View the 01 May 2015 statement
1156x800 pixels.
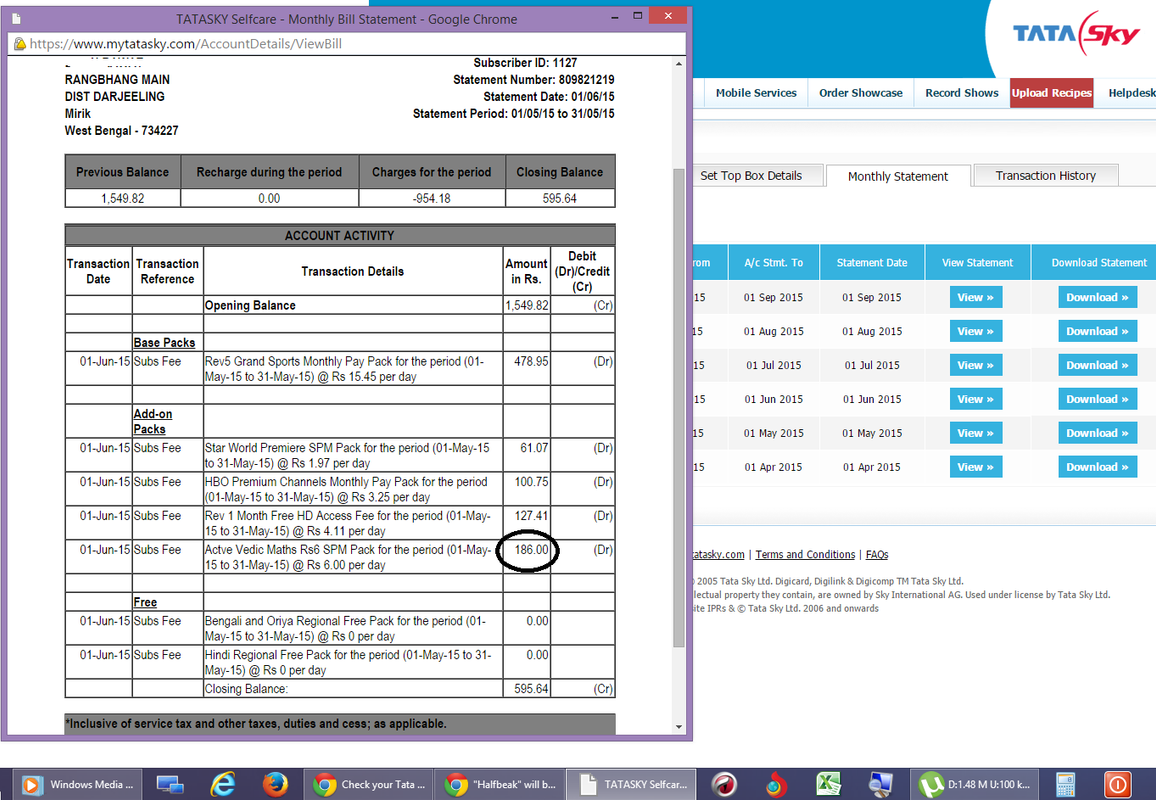[x=975, y=433]
